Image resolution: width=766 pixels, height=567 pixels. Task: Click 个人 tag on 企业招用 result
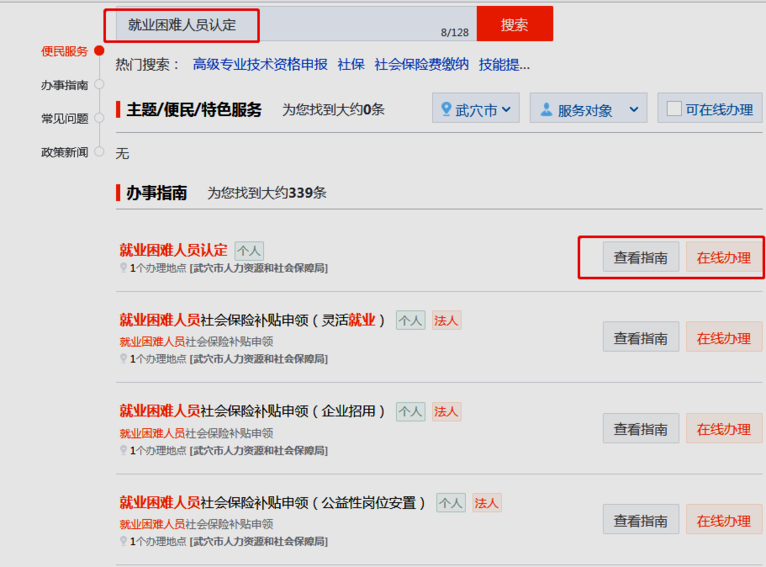click(x=410, y=412)
